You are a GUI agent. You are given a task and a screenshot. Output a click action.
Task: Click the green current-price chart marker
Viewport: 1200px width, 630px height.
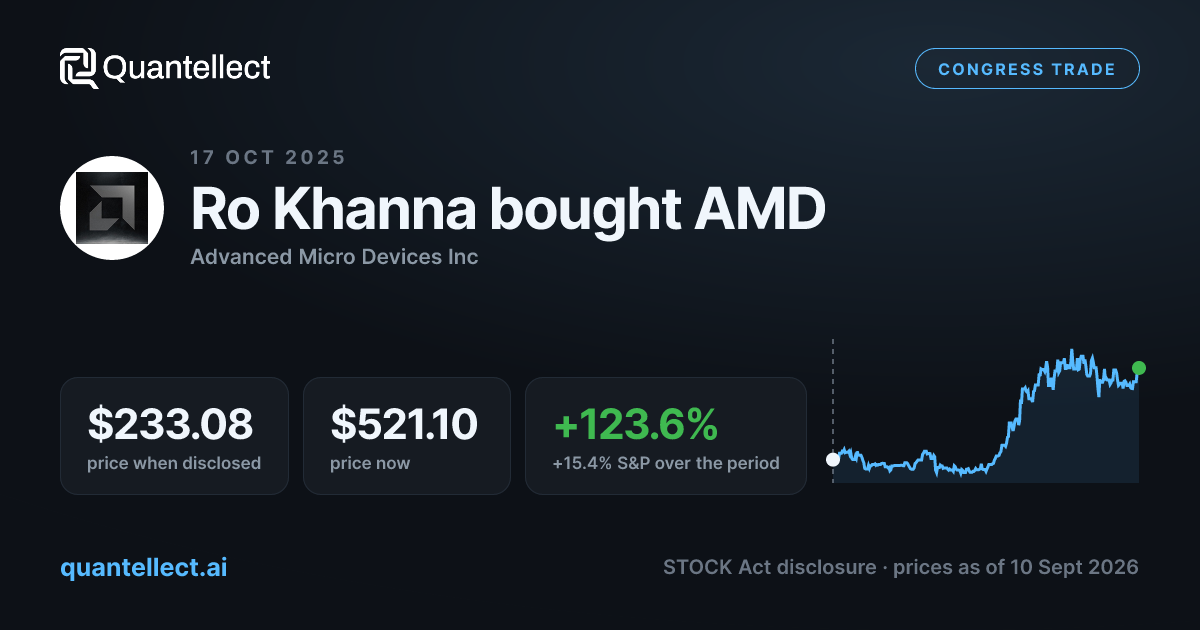tap(1138, 368)
